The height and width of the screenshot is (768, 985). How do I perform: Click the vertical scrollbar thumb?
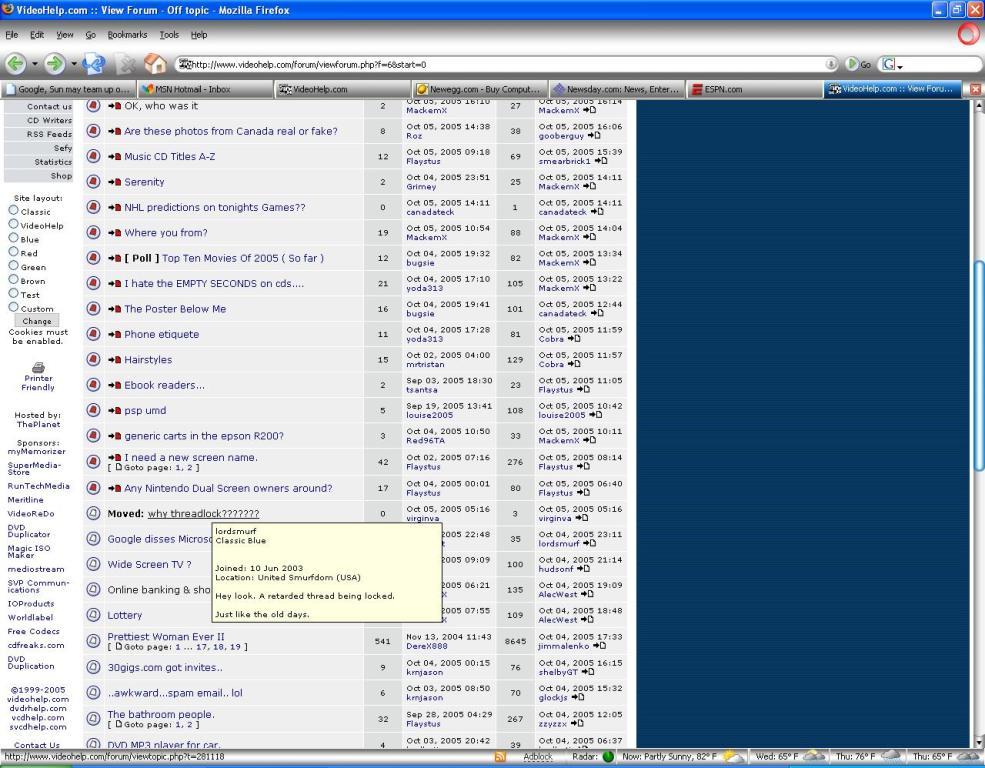pos(979,364)
